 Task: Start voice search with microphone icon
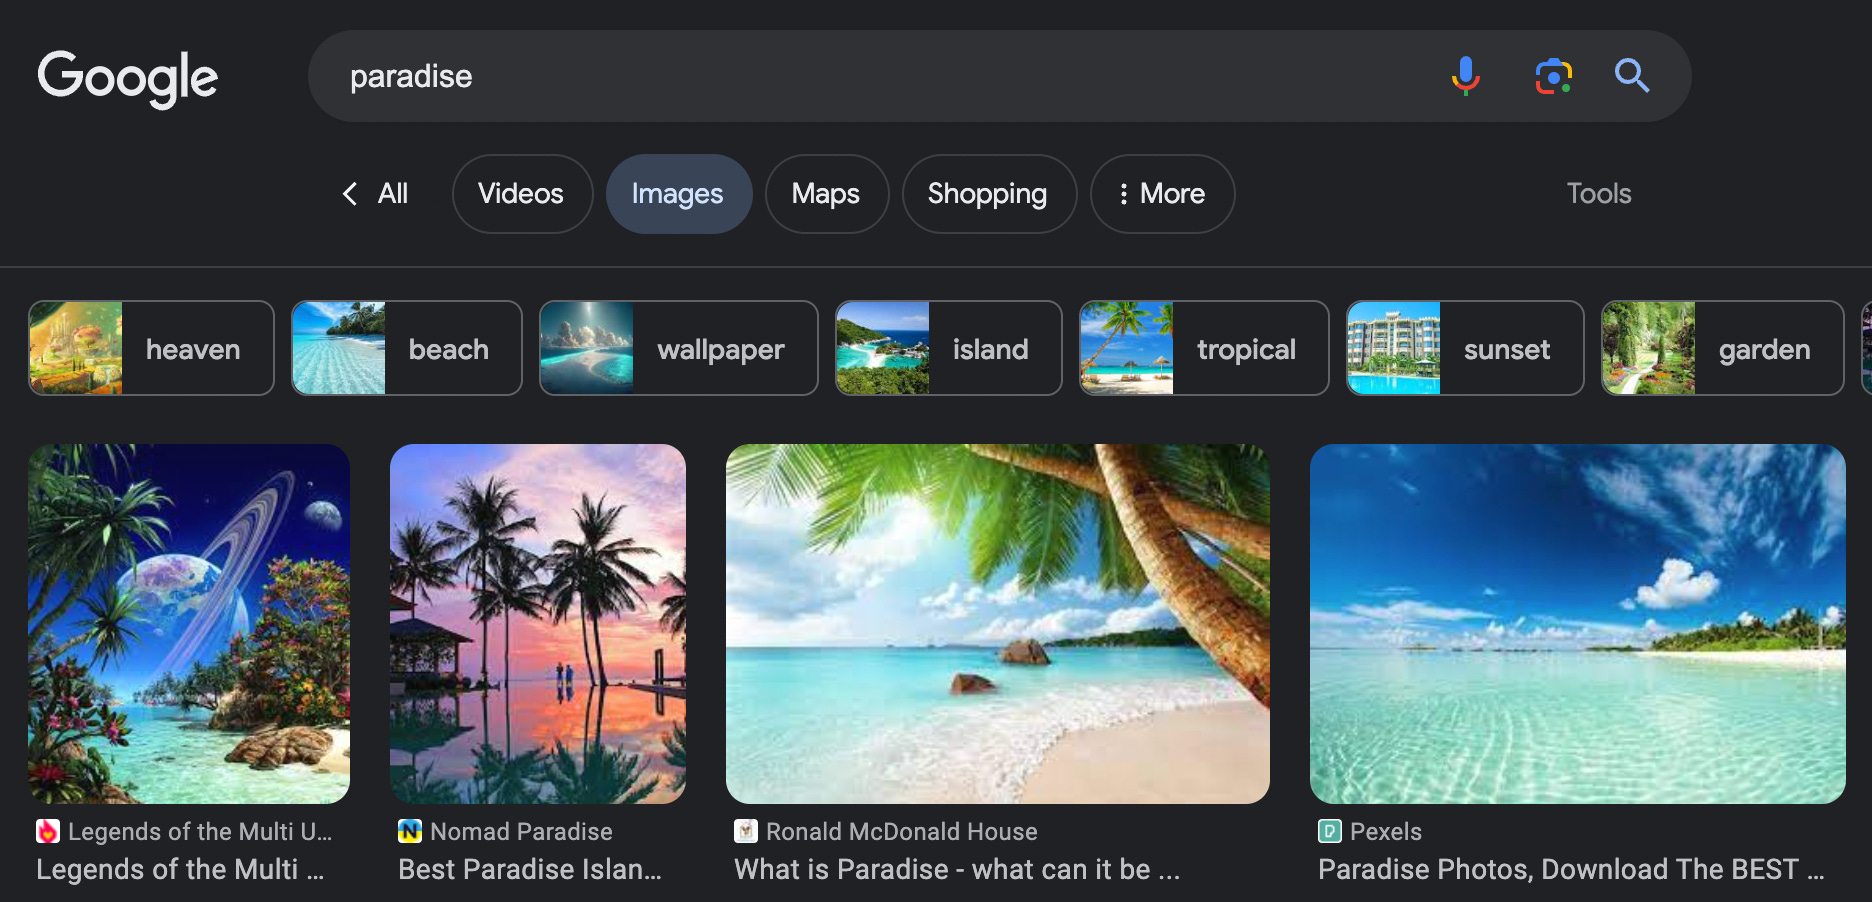pyautogui.click(x=1465, y=76)
